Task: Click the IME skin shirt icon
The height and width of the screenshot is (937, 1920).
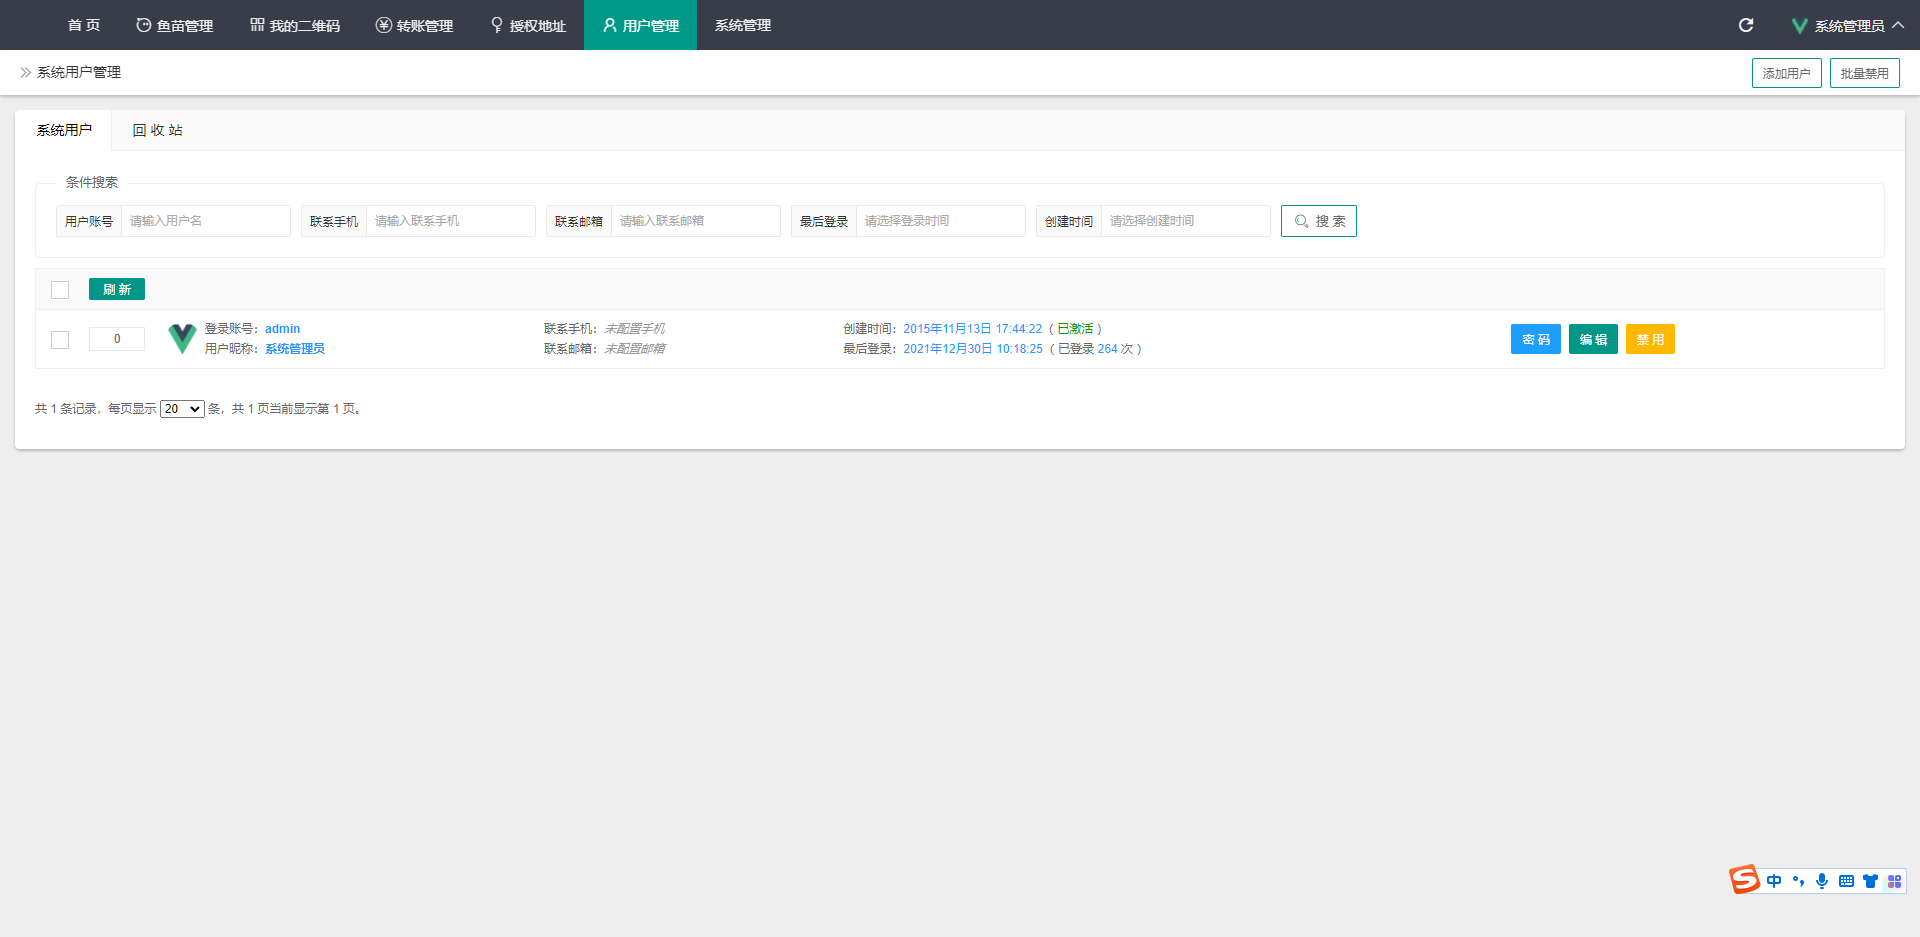Action: pos(1870,881)
